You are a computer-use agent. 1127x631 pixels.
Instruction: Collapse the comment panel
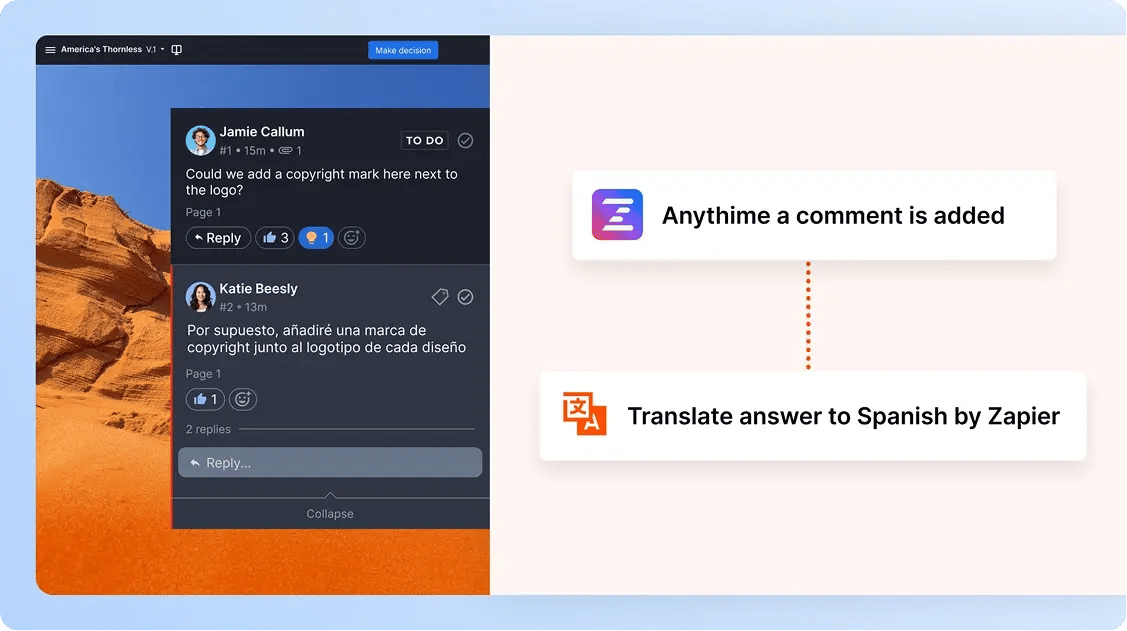(x=329, y=513)
